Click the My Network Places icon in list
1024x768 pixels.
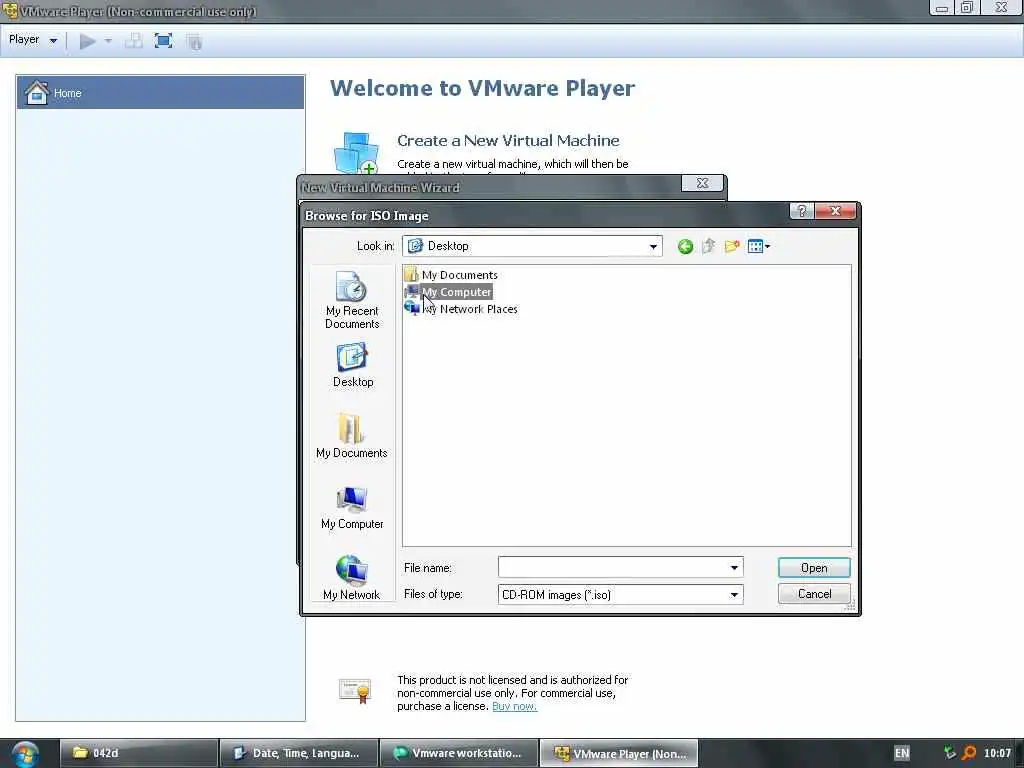point(411,308)
